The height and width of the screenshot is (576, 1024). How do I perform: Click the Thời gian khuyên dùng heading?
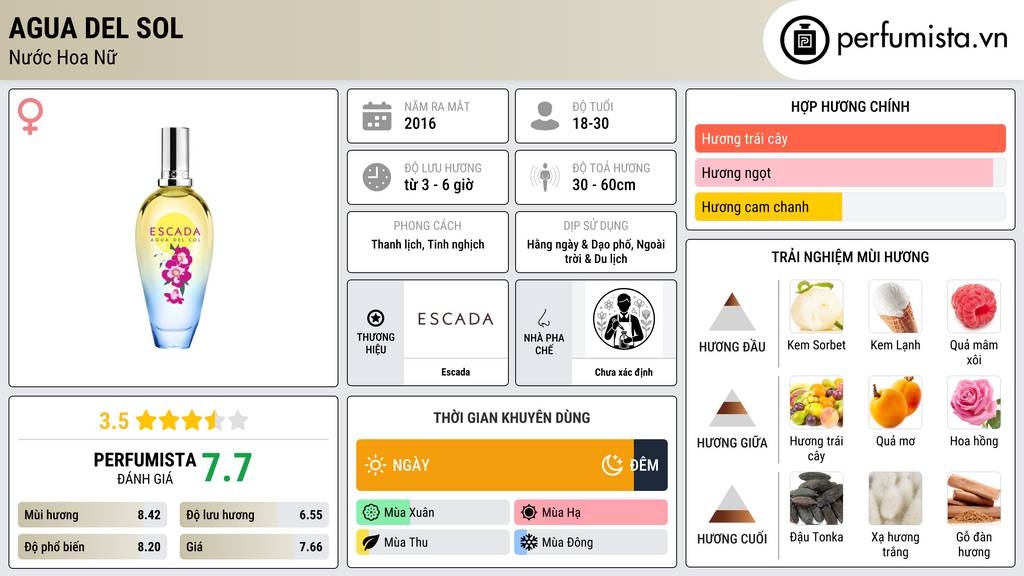click(512, 418)
